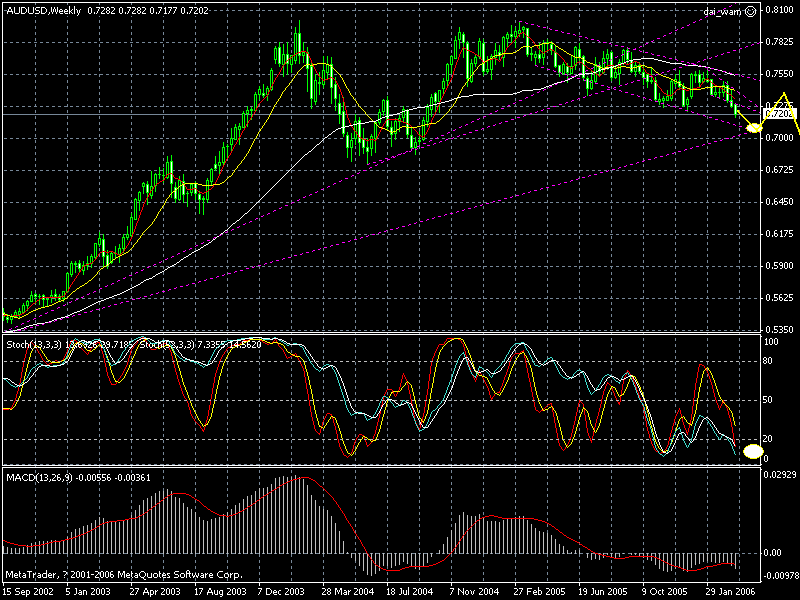Viewport: 800px width, 600px height.
Task: Click the Stochastic 20 level label
Action: pyautogui.click(x=770, y=438)
